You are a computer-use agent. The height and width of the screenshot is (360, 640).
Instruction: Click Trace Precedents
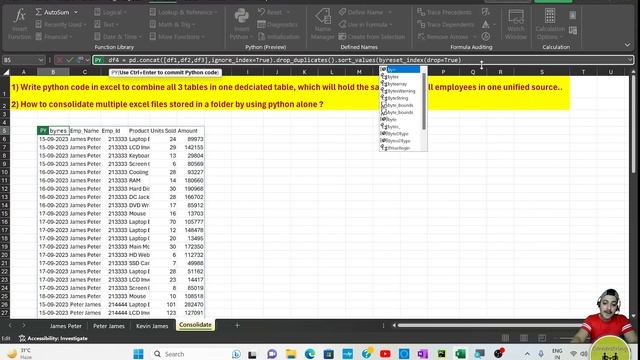tap(444, 12)
